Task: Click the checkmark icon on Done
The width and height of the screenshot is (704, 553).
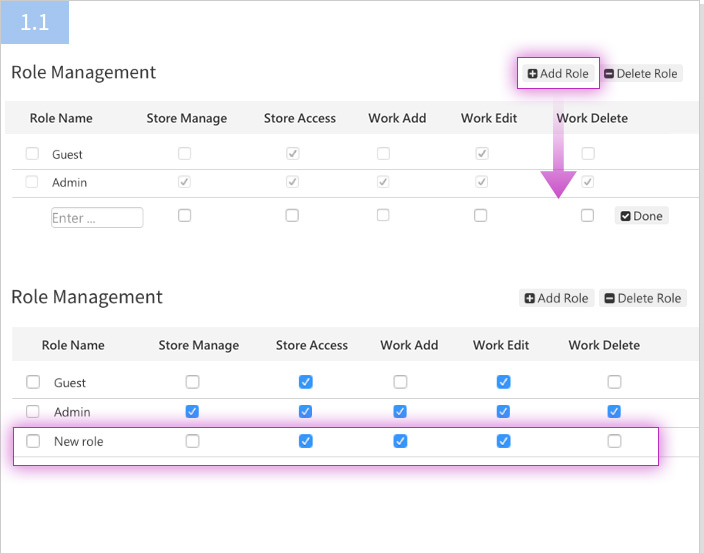Action: click(x=625, y=216)
